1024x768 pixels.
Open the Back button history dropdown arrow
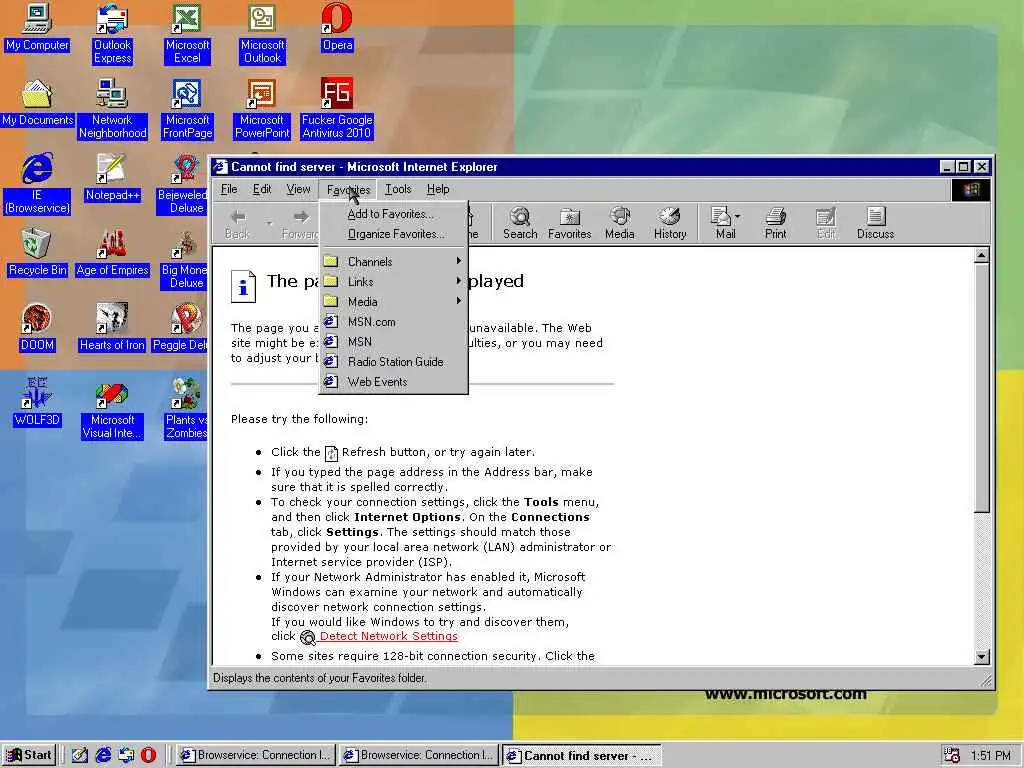(268, 223)
